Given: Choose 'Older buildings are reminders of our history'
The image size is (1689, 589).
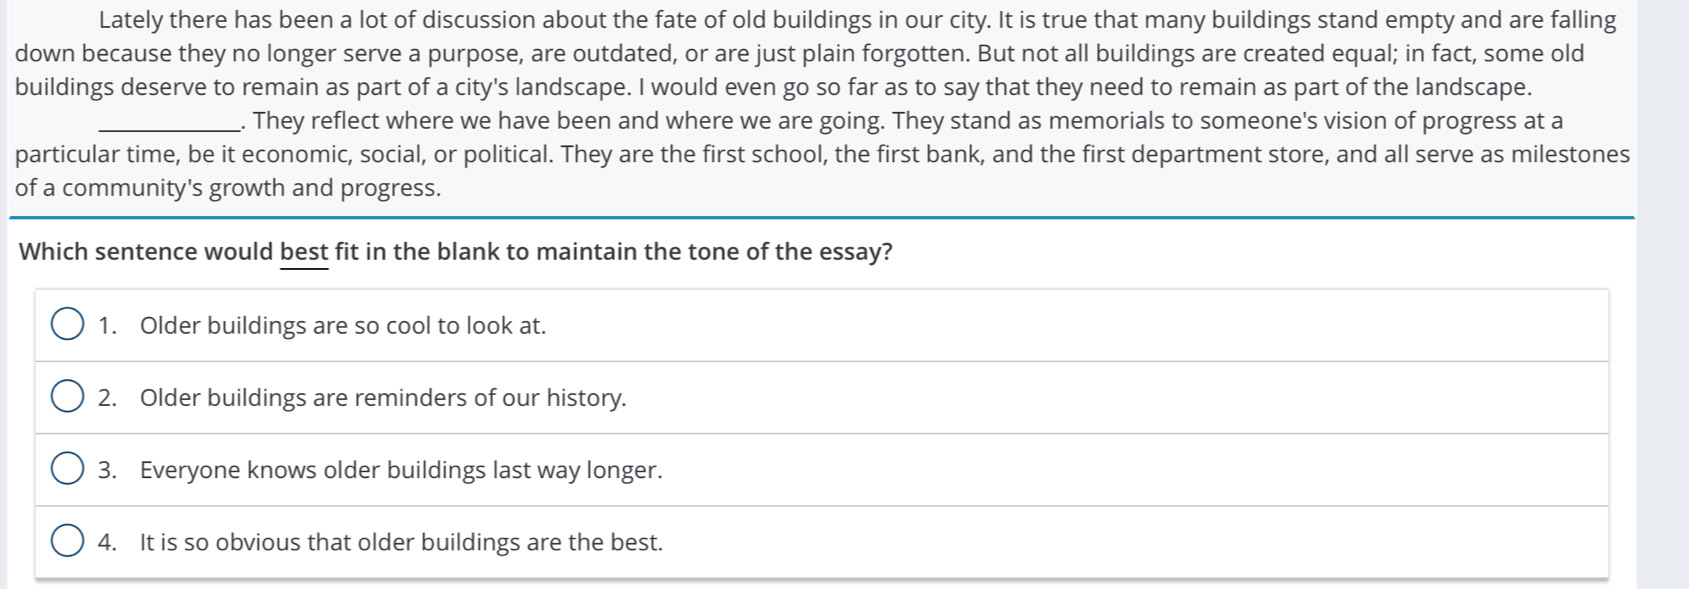Looking at the screenshot, I should coord(383,398).
